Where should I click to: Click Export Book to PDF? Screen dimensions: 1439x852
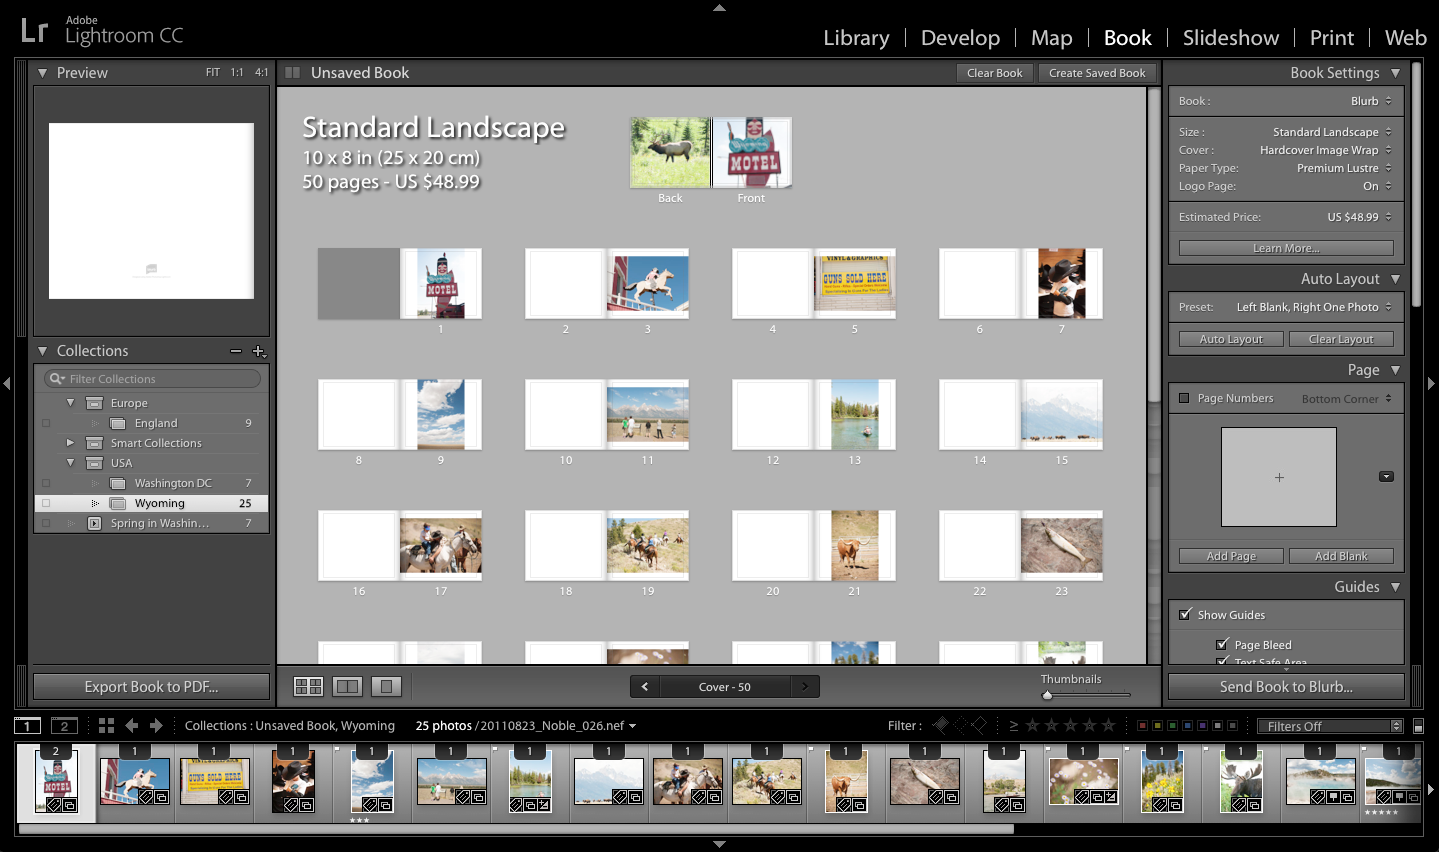pos(151,686)
